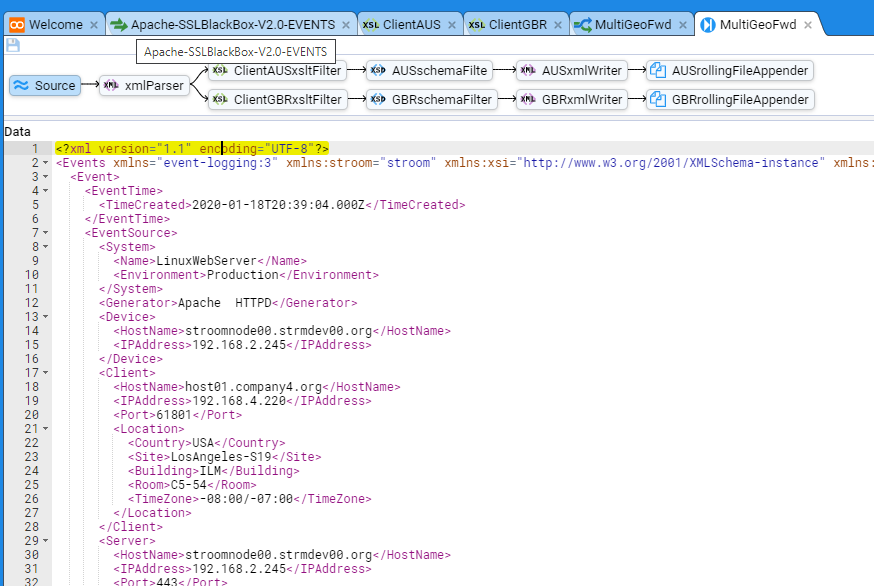874x586 pixels.
Task: Select the xmlParser pipeline element
Action: [143, 86]
